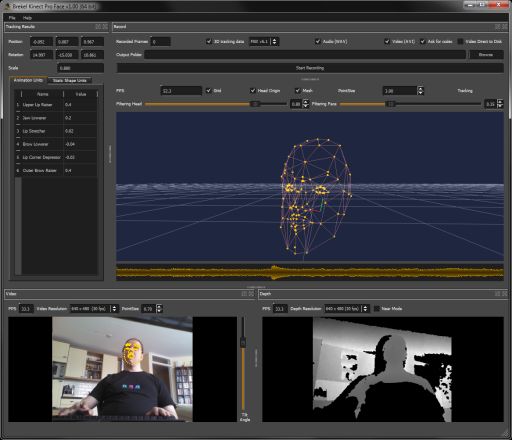512x440 pixels.
Task: Float the Depth panel
Action: (497, 294)
